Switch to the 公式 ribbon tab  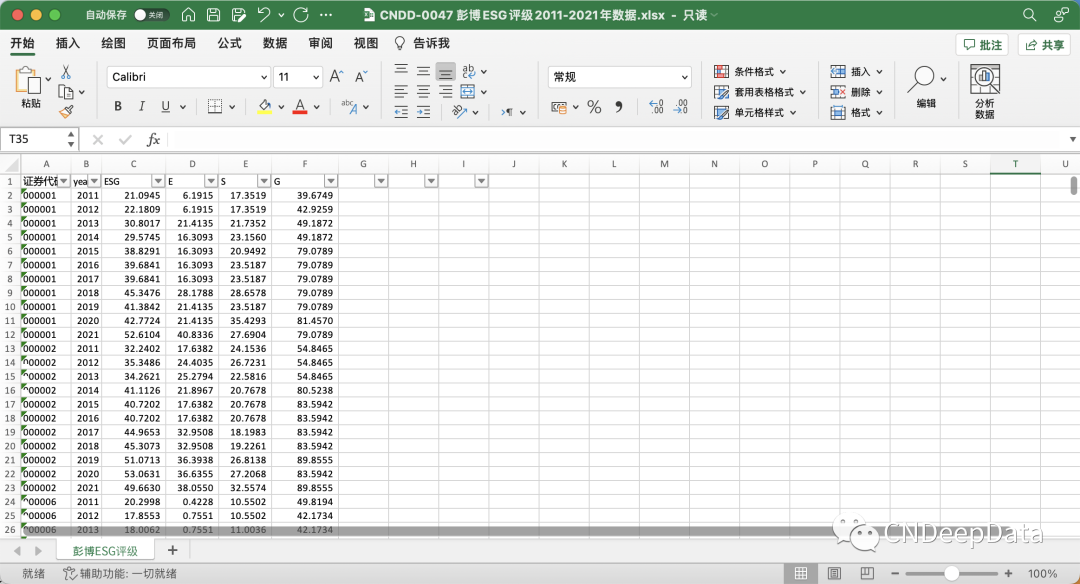pyautogui.click(x=229, y=43)
